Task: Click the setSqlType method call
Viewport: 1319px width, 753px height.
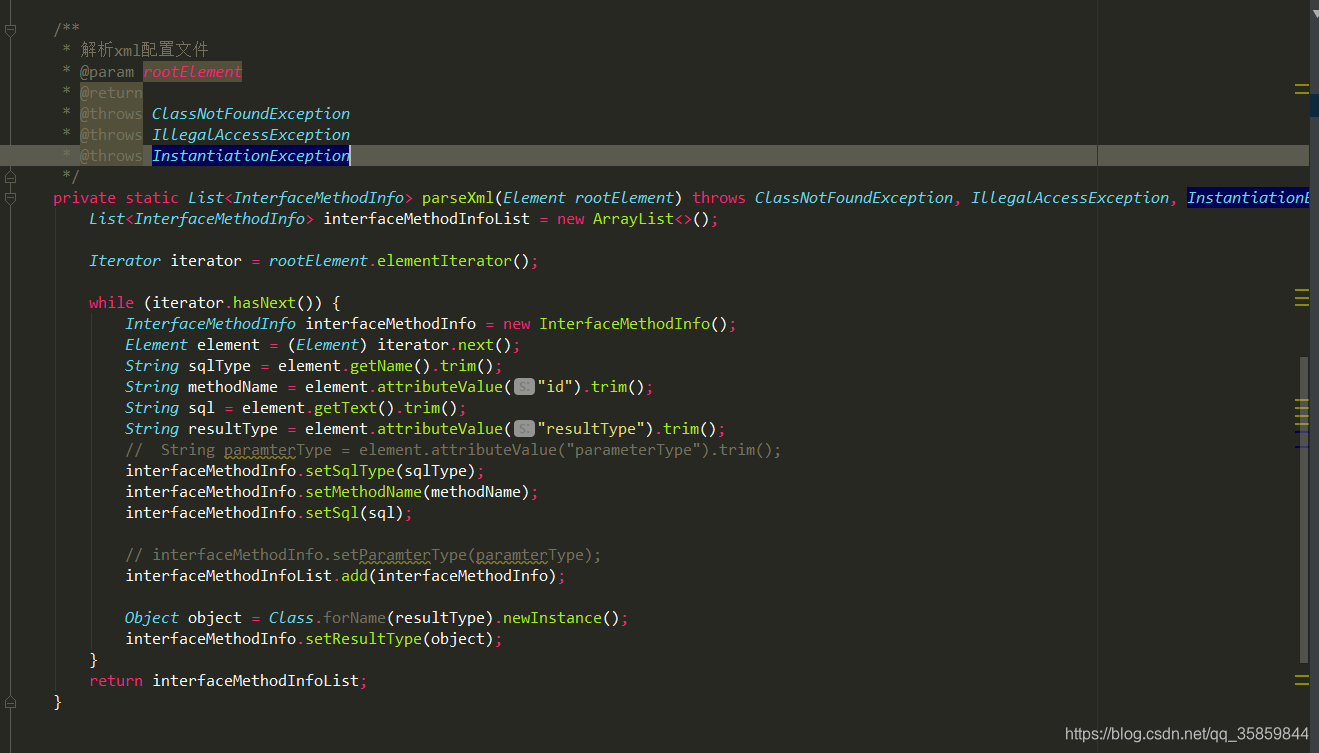Action: click(x=350, y=471)
